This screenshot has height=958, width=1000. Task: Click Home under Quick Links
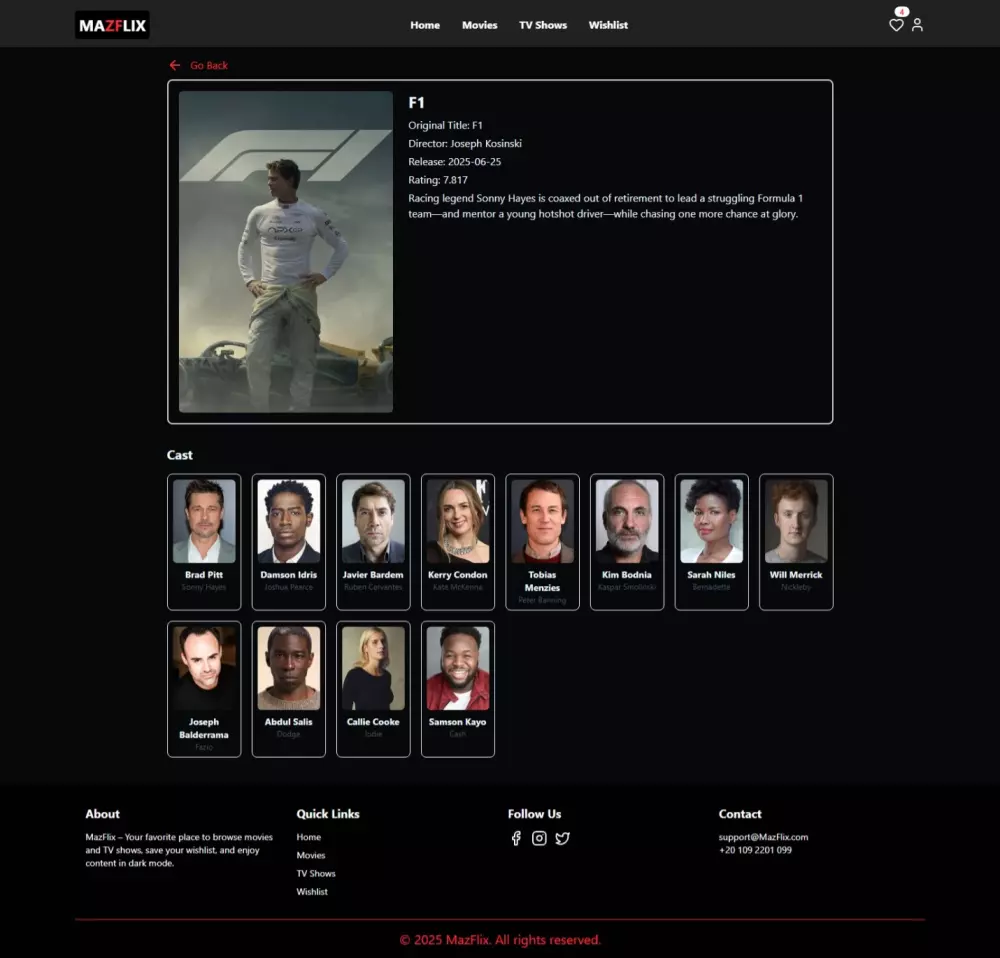[309, 837]
